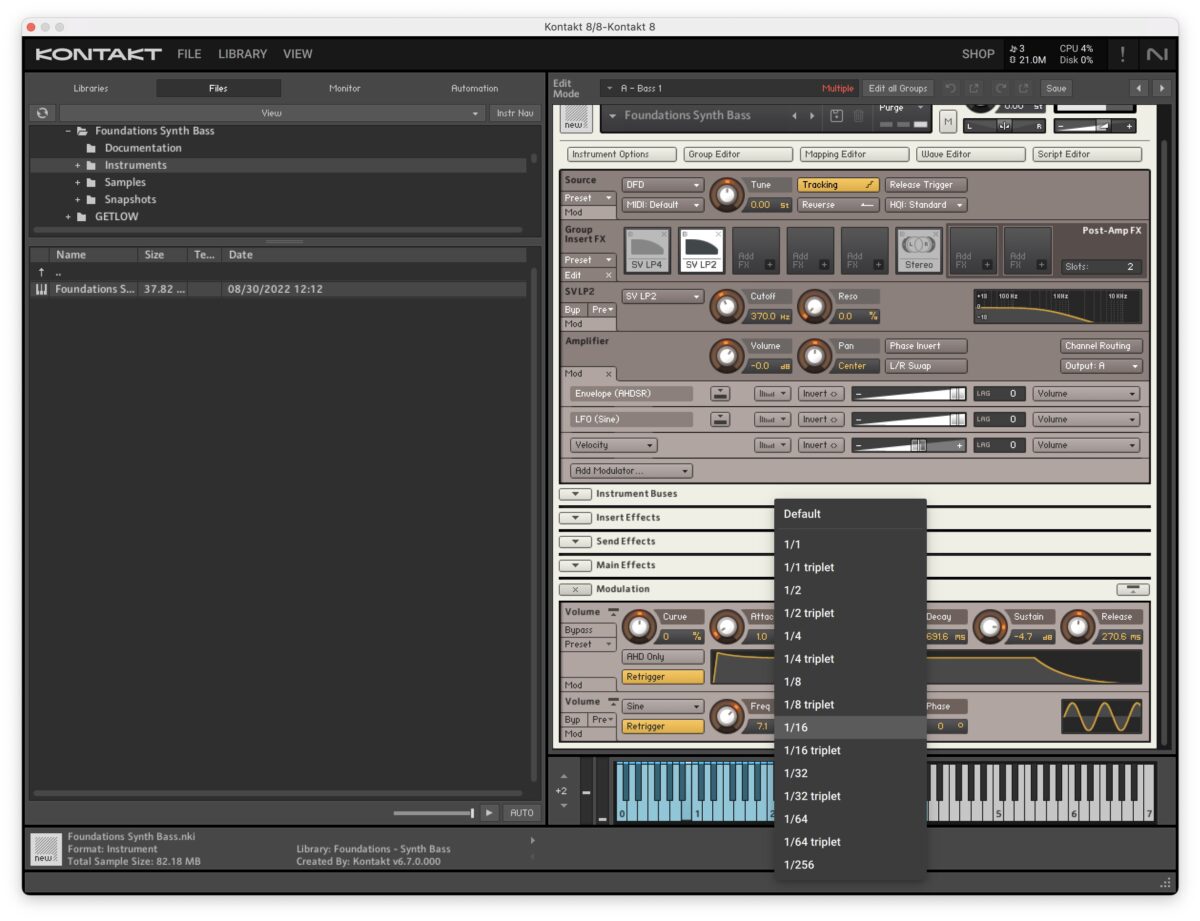
Task: Toggle Phase Invert in the Amplifier
Action: coord(926,346)
